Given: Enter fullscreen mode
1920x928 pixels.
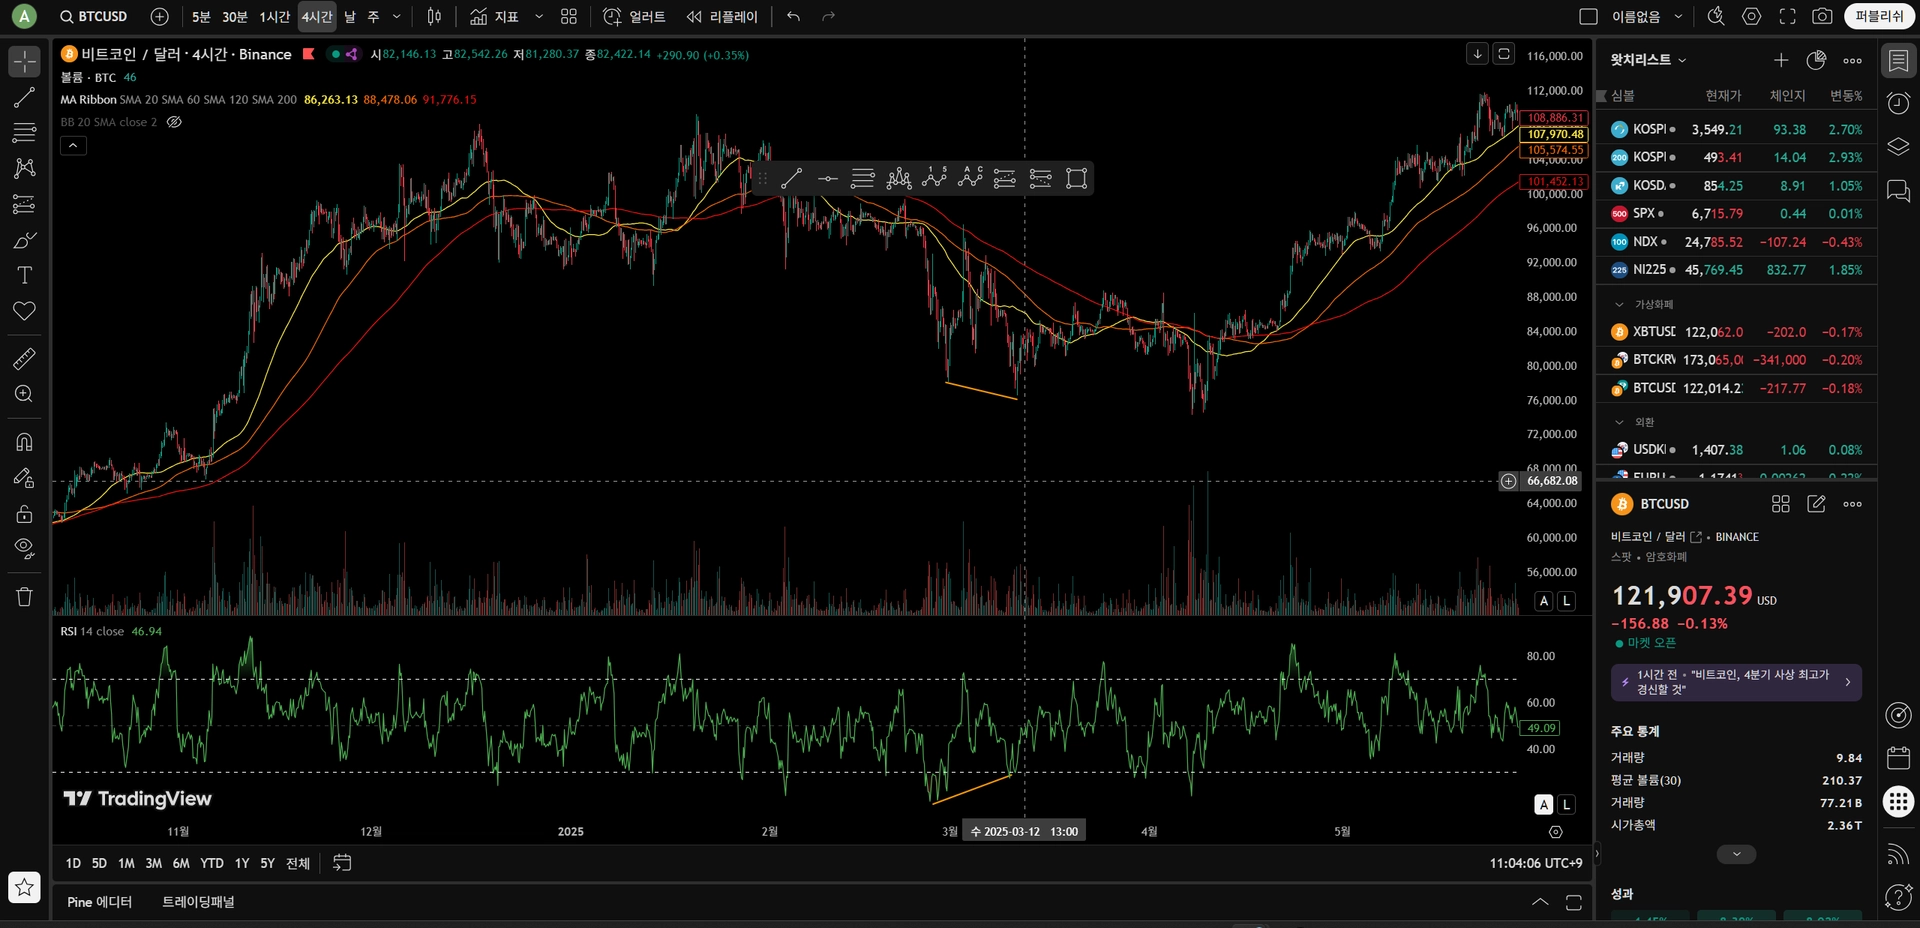Looking at the screenshot, I should tap(1787, 16).
